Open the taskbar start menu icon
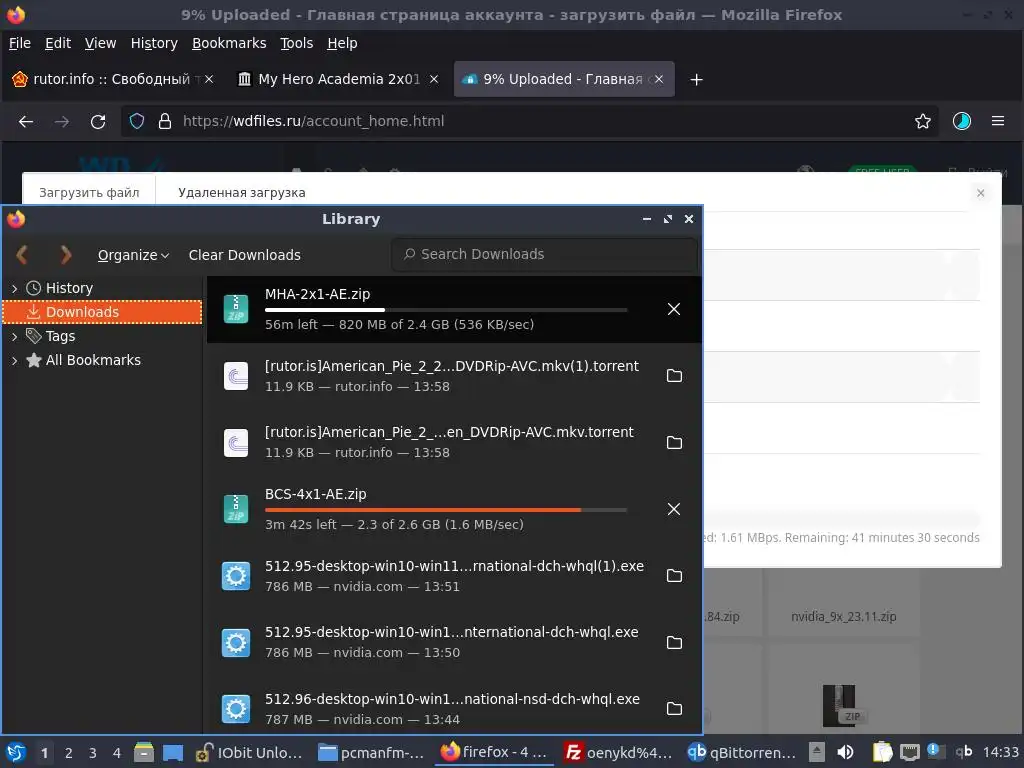 (16, 752)
